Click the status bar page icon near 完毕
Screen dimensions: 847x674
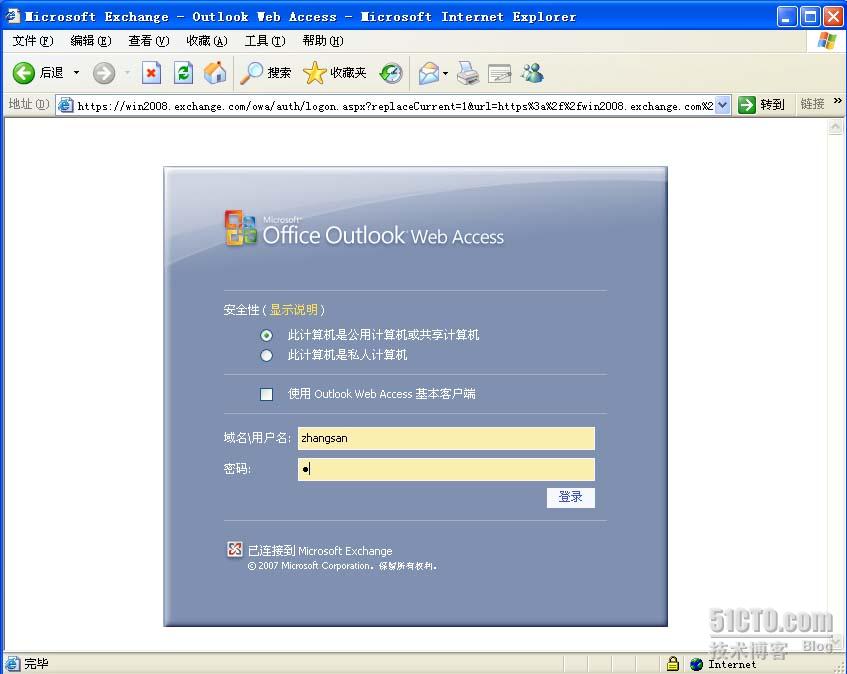(x=13, y=664)
